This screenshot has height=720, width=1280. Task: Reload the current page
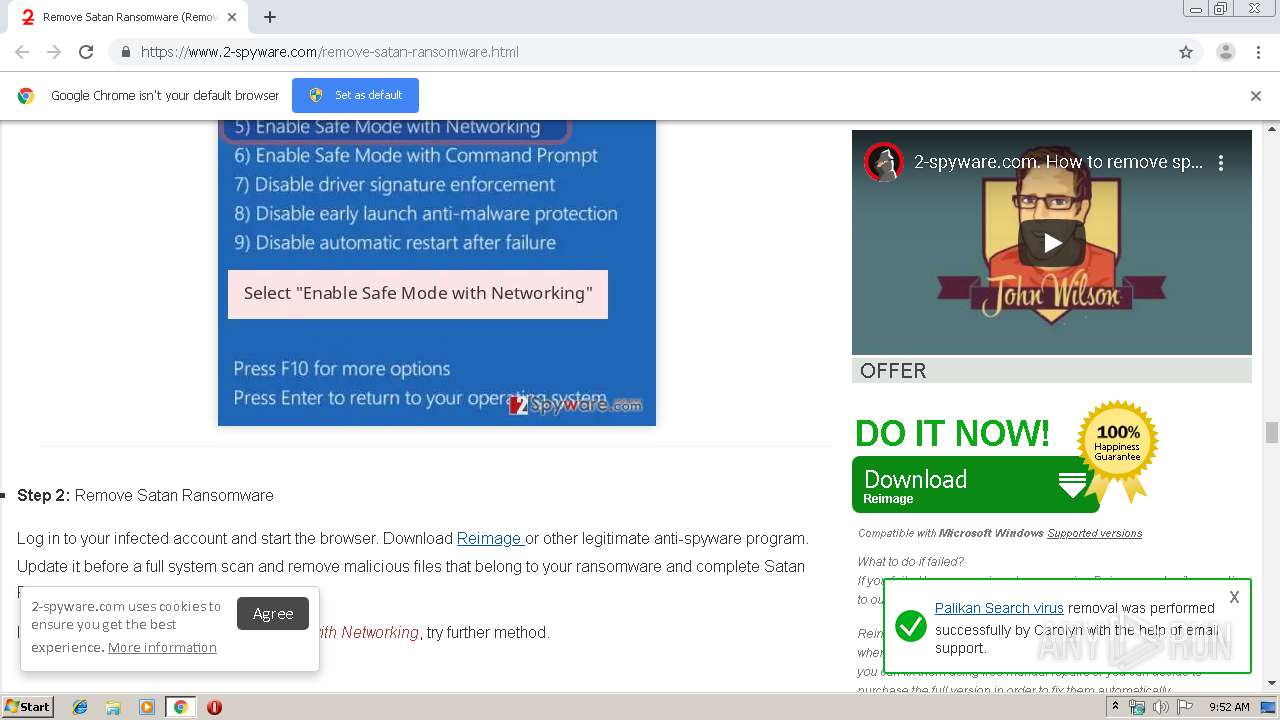(86, 52)
